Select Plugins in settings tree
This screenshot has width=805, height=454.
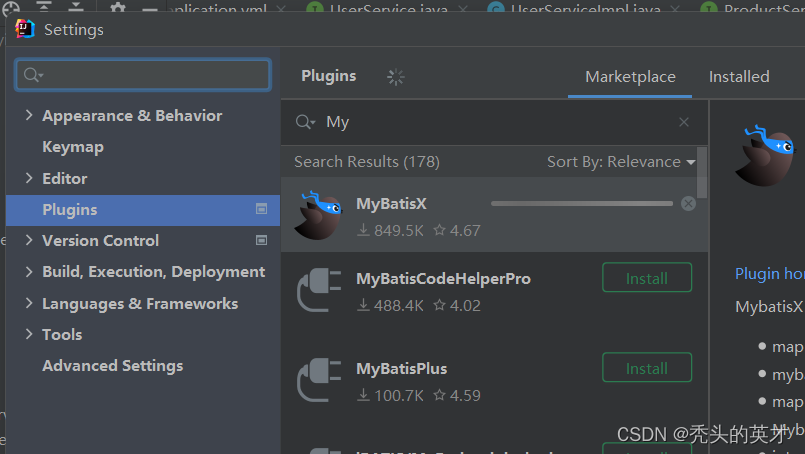[x=143, y=210]
